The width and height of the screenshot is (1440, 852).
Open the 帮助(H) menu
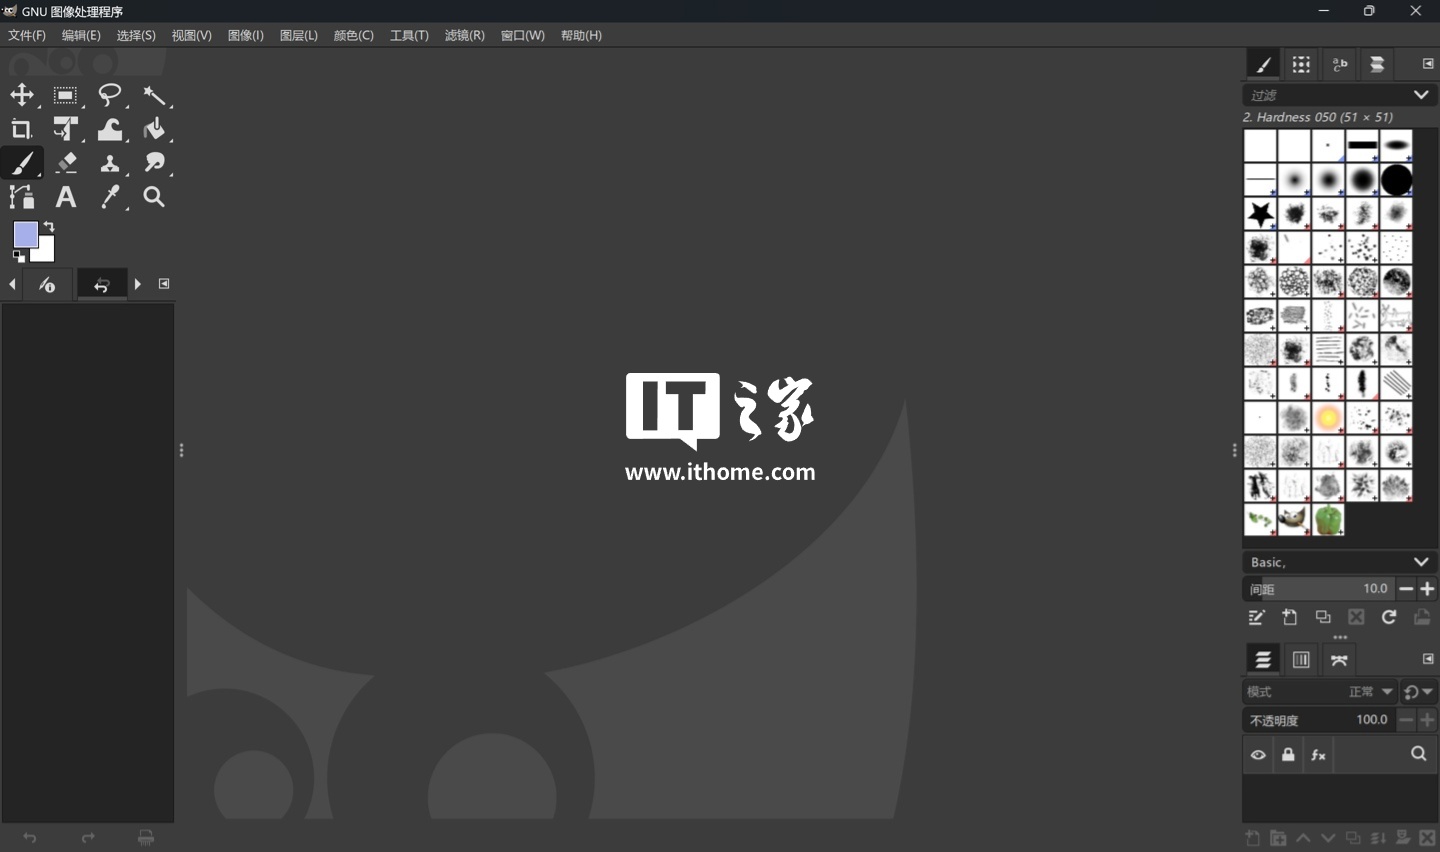coord(581,35)
